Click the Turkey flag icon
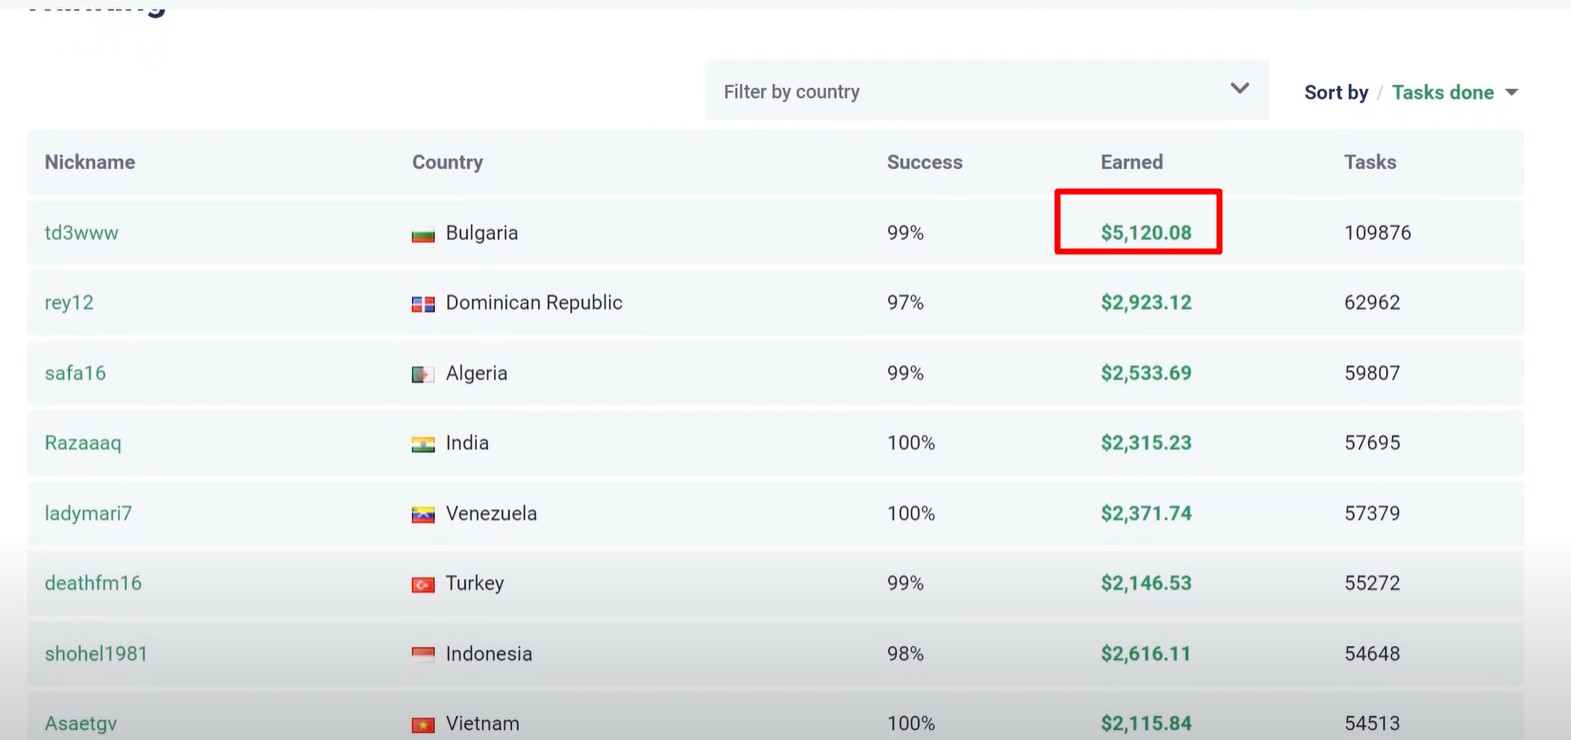 point(423,584)
